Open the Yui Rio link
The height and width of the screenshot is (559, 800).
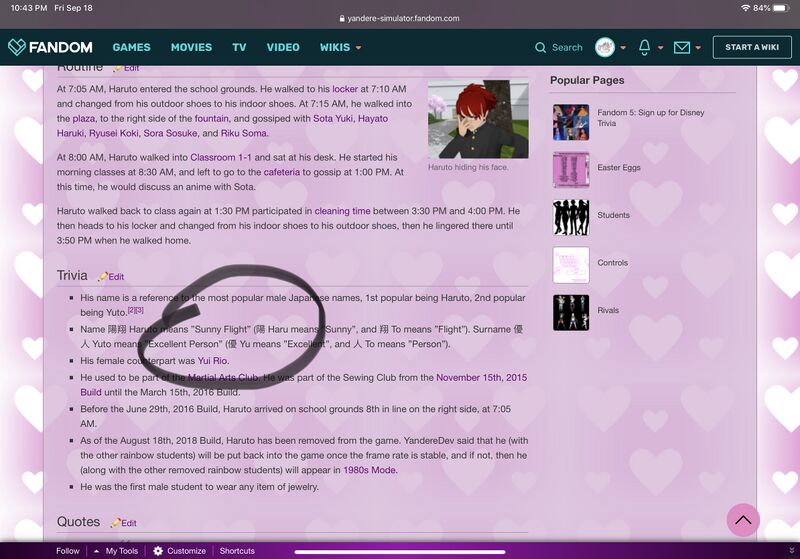213,361
